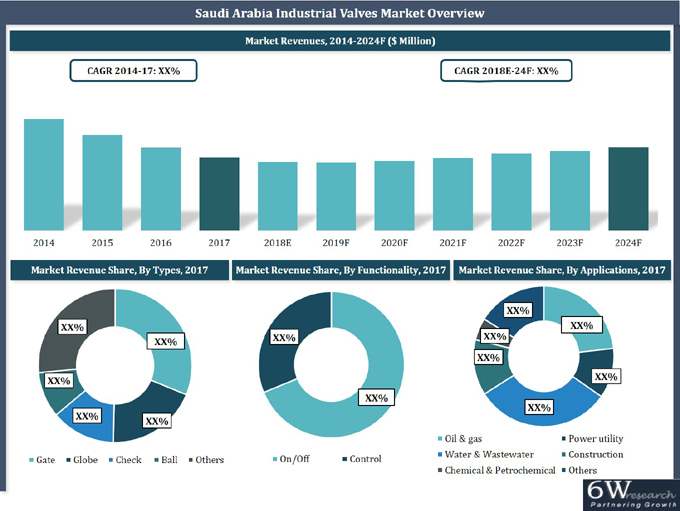Click the 2022F revenue bar
680x511 pixels.
pyautogui.click(x=511, y=192)
